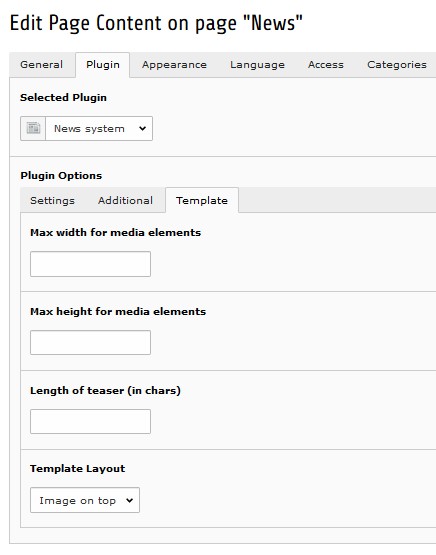The height and width of the screenshot is (555, 436).
Task: Switch to the General tab
Action: pyautogui.click(x=42, y=65)
